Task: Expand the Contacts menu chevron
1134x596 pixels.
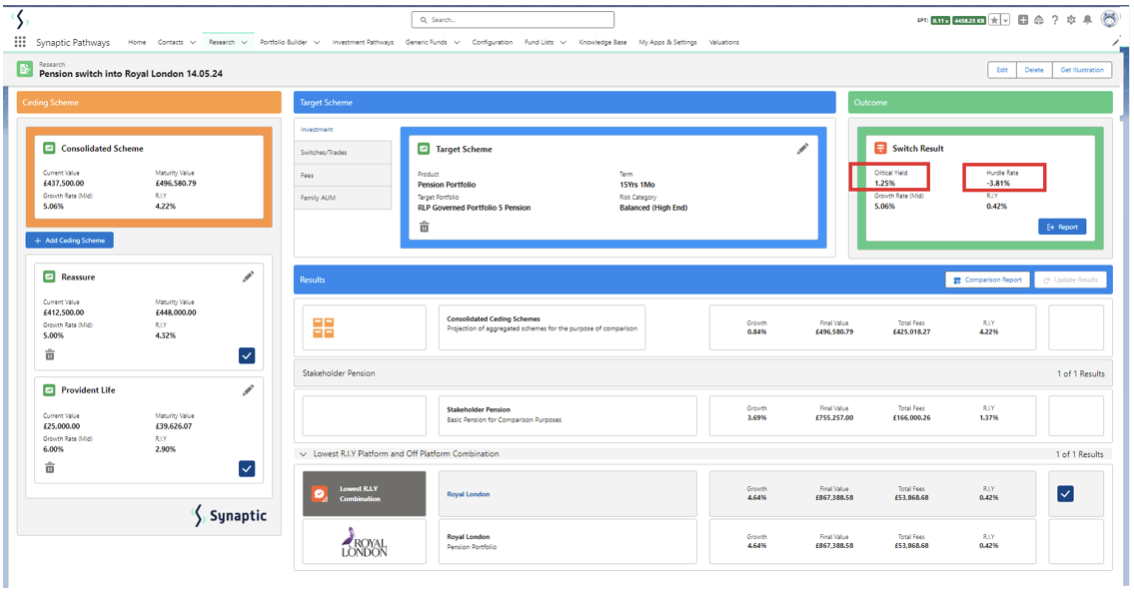Action: click(193, 43)
